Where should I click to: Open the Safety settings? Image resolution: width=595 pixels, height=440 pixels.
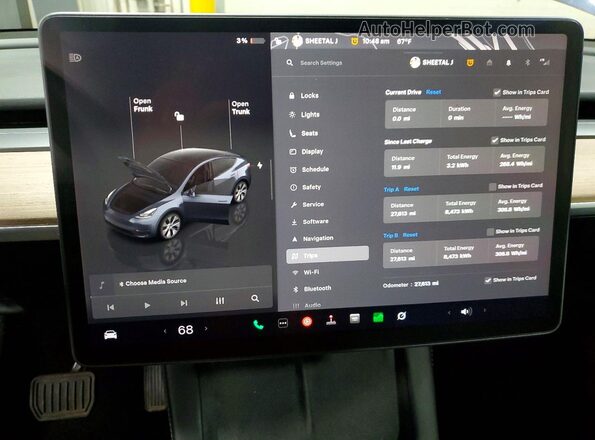306,187
